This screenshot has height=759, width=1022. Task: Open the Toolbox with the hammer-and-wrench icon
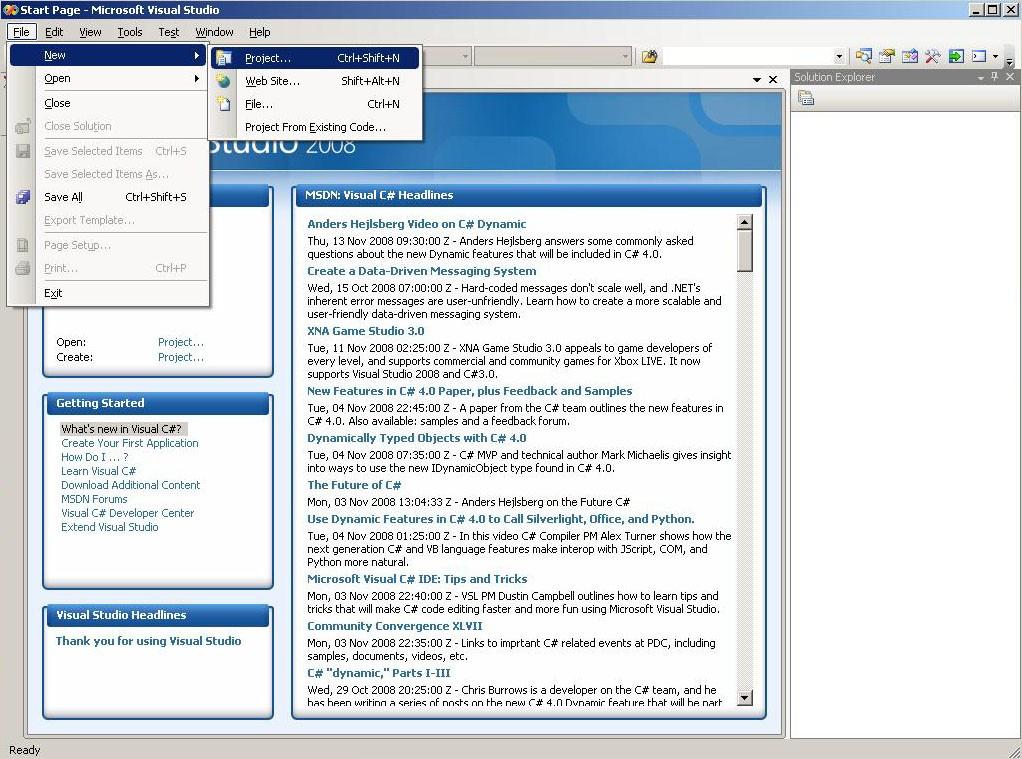click(932, 57)
